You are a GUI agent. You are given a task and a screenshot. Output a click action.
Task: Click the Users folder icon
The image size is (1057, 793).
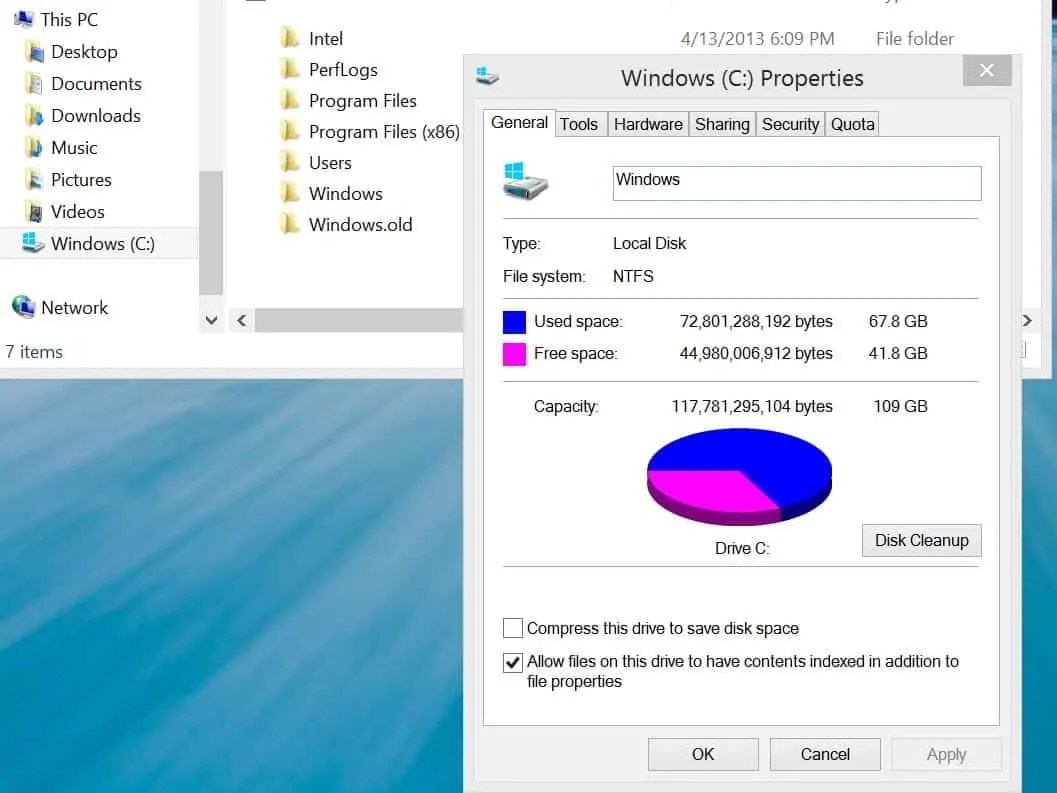[289, 162]
